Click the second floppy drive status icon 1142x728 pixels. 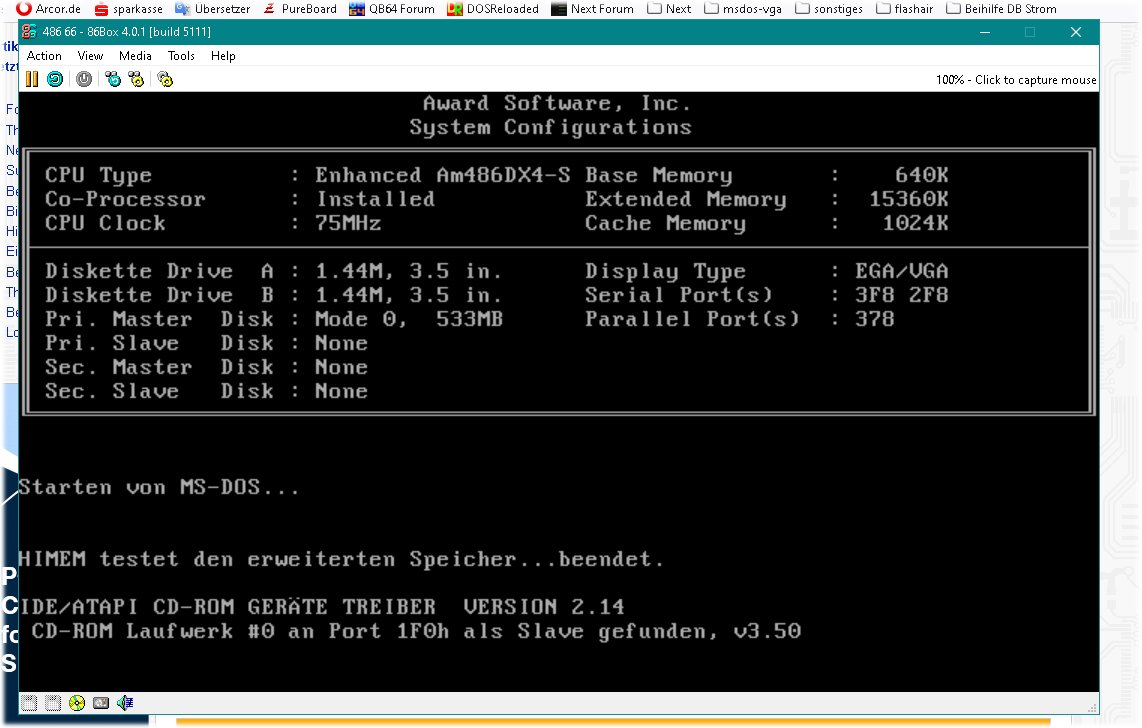(x=53, y=703)
